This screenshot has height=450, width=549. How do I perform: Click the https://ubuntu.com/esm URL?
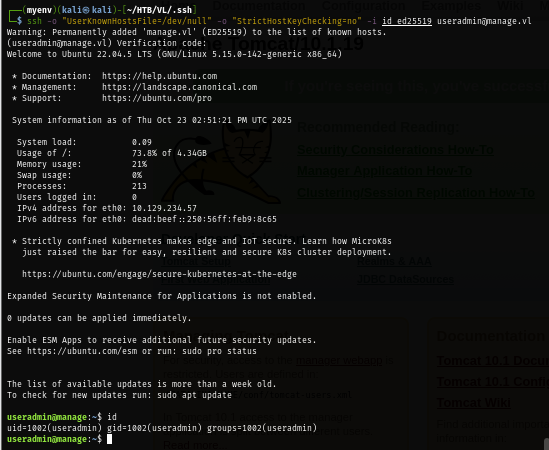[82, 351]
